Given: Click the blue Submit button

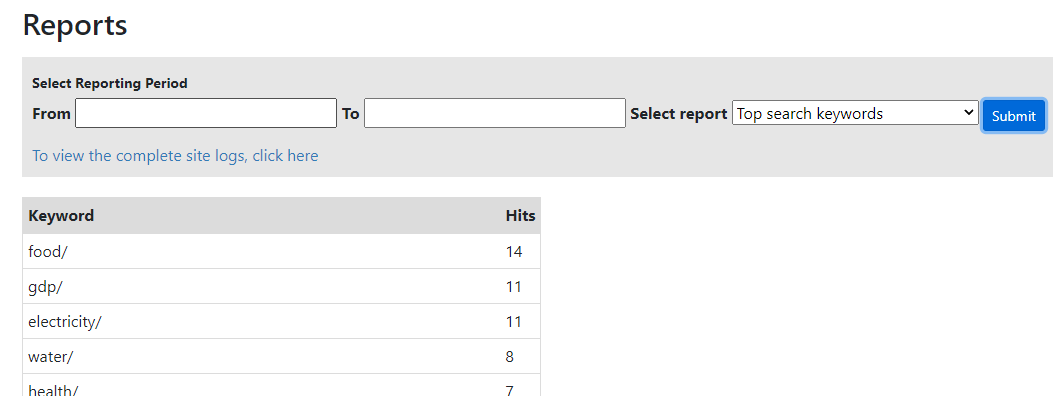Looking at the screenshot, I should (1013, 115).
